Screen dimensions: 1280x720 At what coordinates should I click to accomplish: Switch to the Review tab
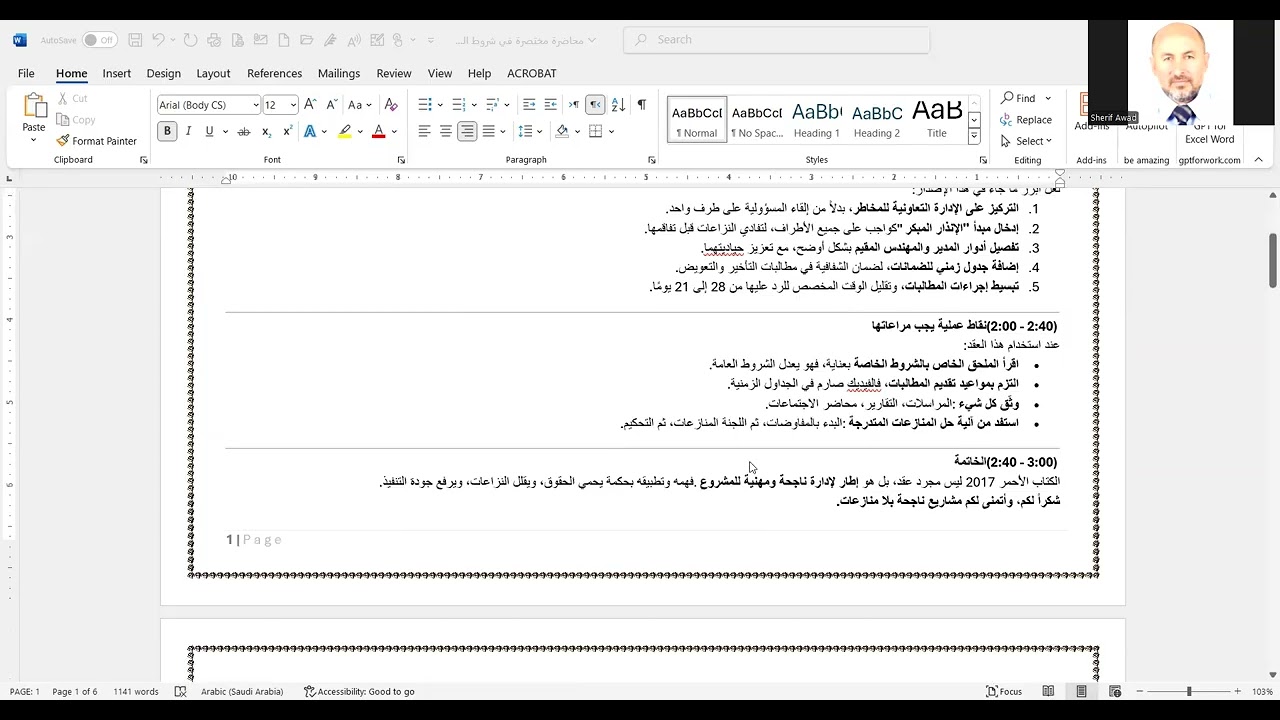394,73
